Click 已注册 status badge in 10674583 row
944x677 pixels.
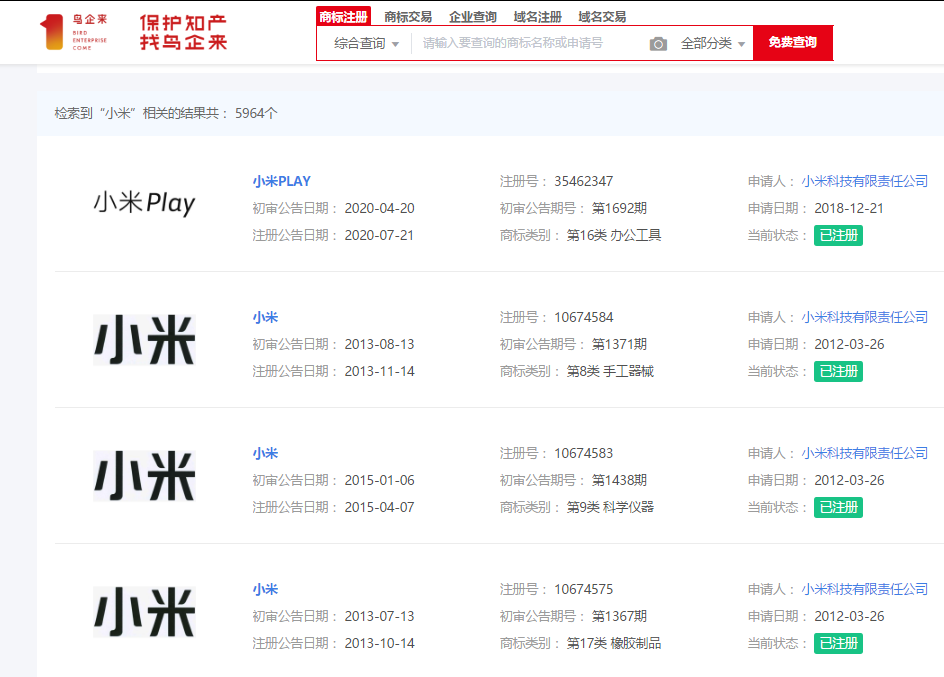(x=838, y=507)
